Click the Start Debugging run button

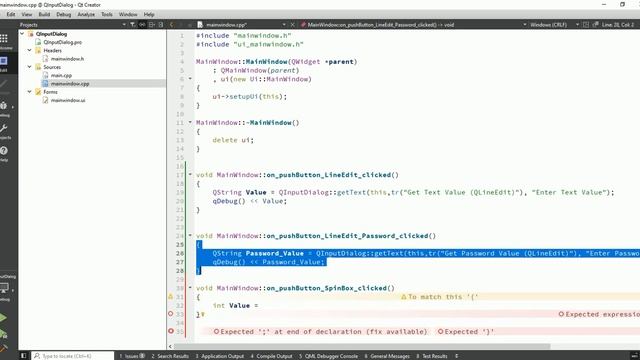pyautogui.click(x=3, y=333)
